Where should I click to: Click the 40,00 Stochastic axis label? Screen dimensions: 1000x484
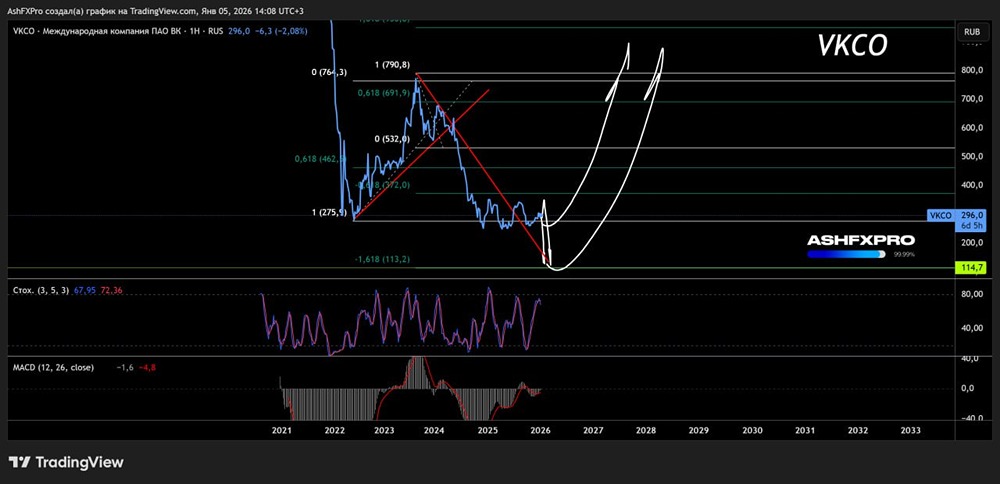pos(973,328)
